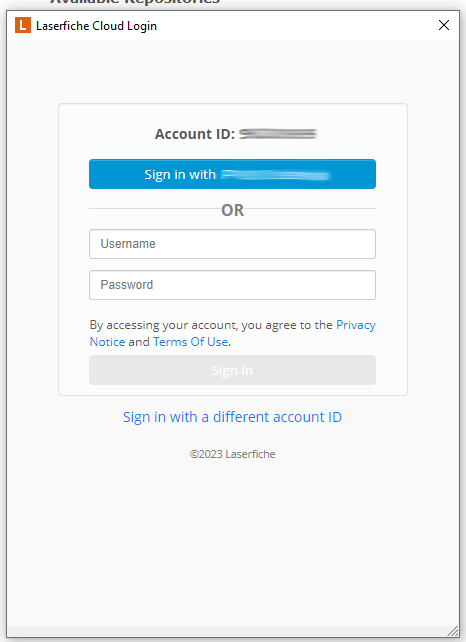
Task: Click the blue Sign in with button
Action: (233, 174)
